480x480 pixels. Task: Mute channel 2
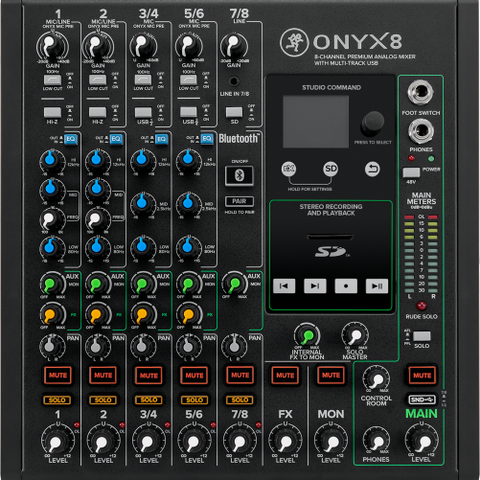(103, 375)
